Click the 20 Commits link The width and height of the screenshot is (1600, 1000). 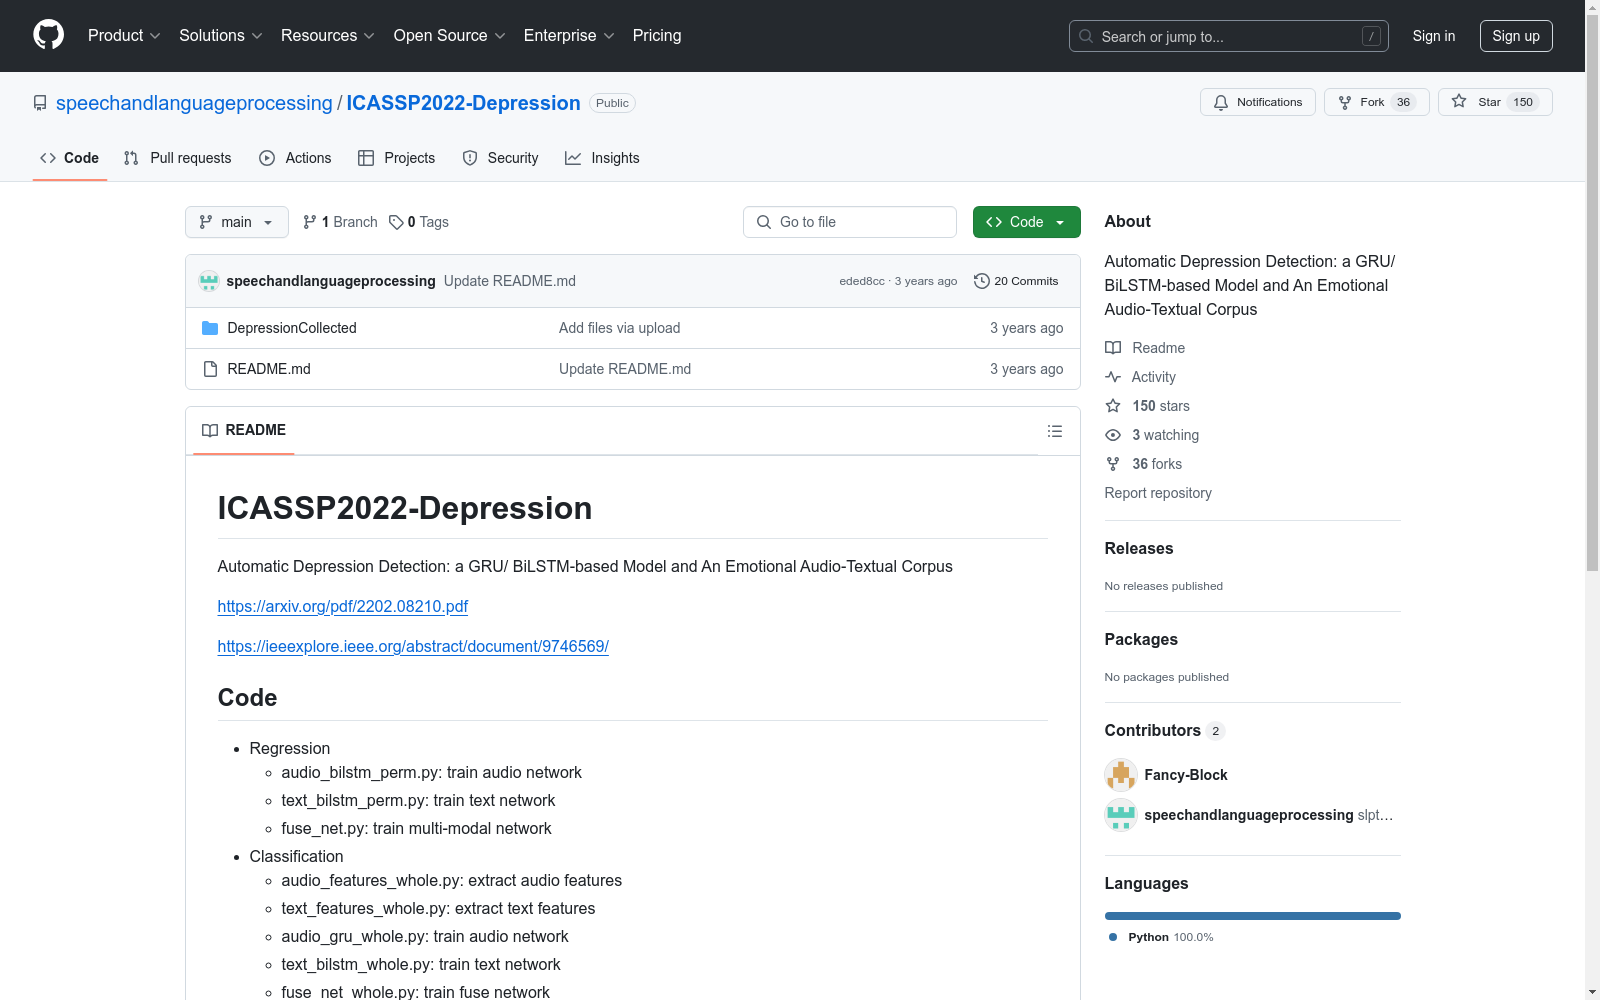coord(1016,281)
